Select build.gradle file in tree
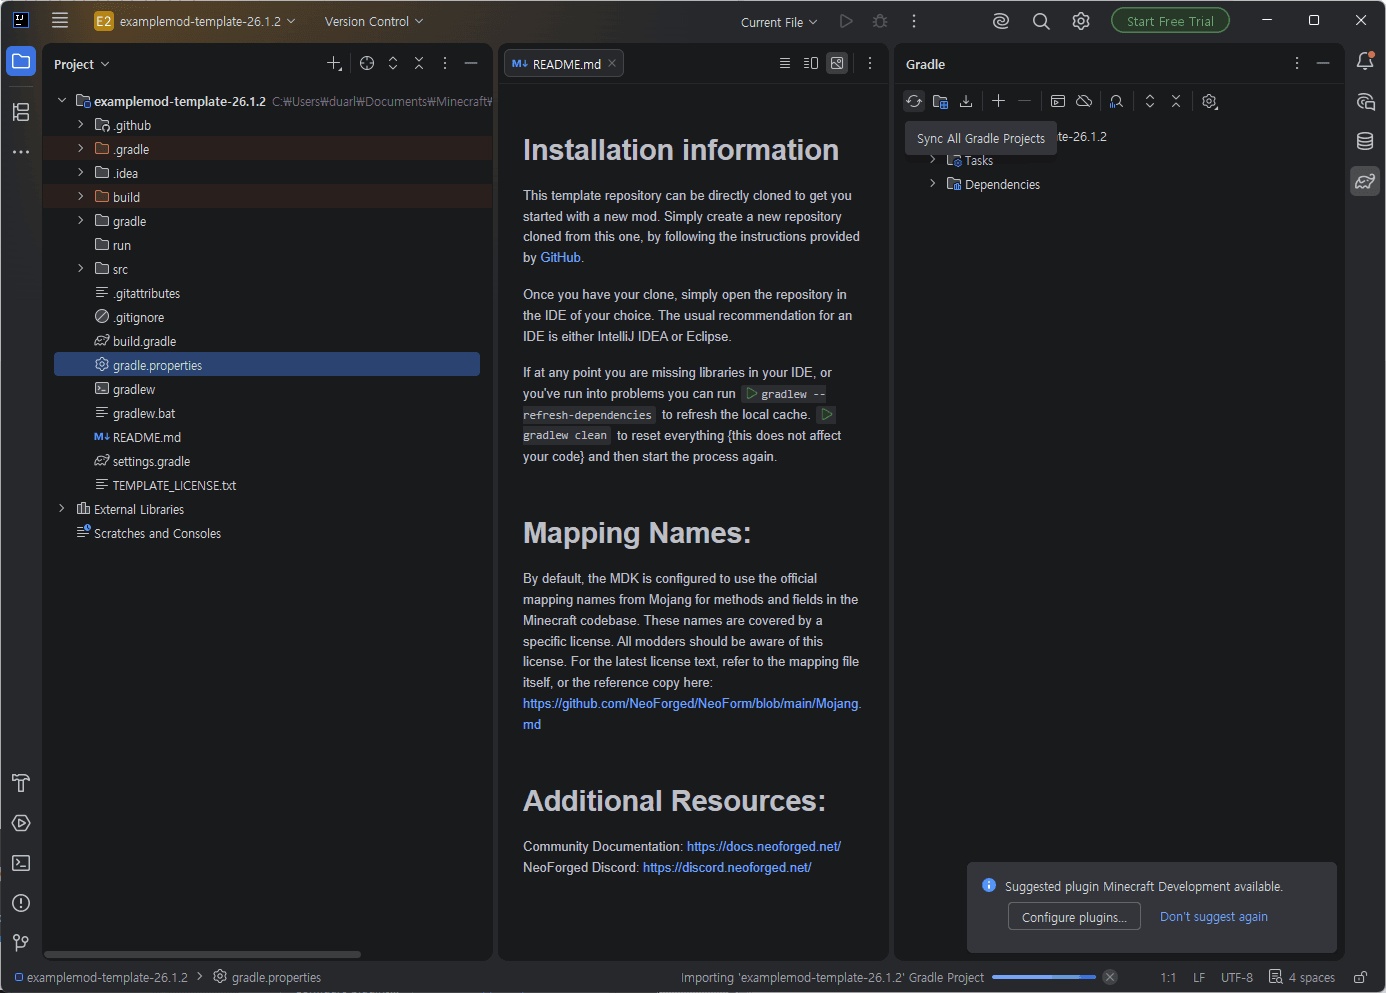The height and width of the screenshot is (993, 1386). pos(144,341)
